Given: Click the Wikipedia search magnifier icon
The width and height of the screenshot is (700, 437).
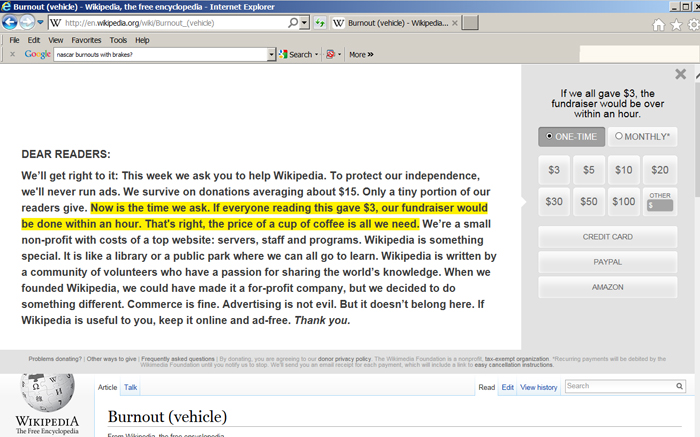Looking at the screenshot, I should [679, 386].
